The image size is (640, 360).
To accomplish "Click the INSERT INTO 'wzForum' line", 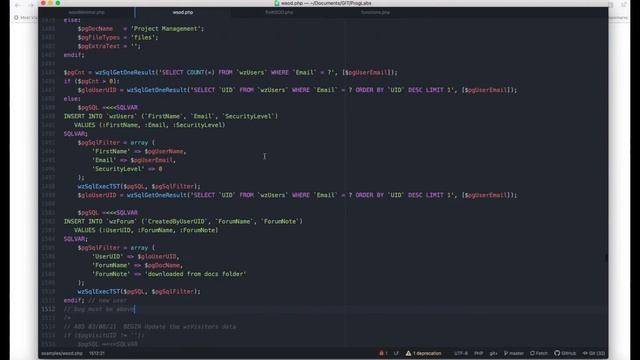I will click(183, 221).
